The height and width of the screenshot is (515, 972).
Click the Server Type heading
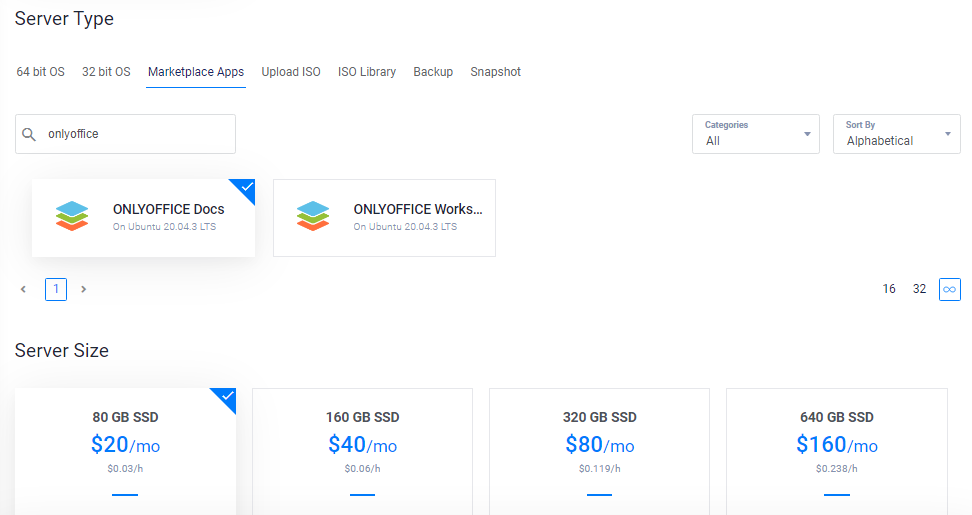click(64, 19)
